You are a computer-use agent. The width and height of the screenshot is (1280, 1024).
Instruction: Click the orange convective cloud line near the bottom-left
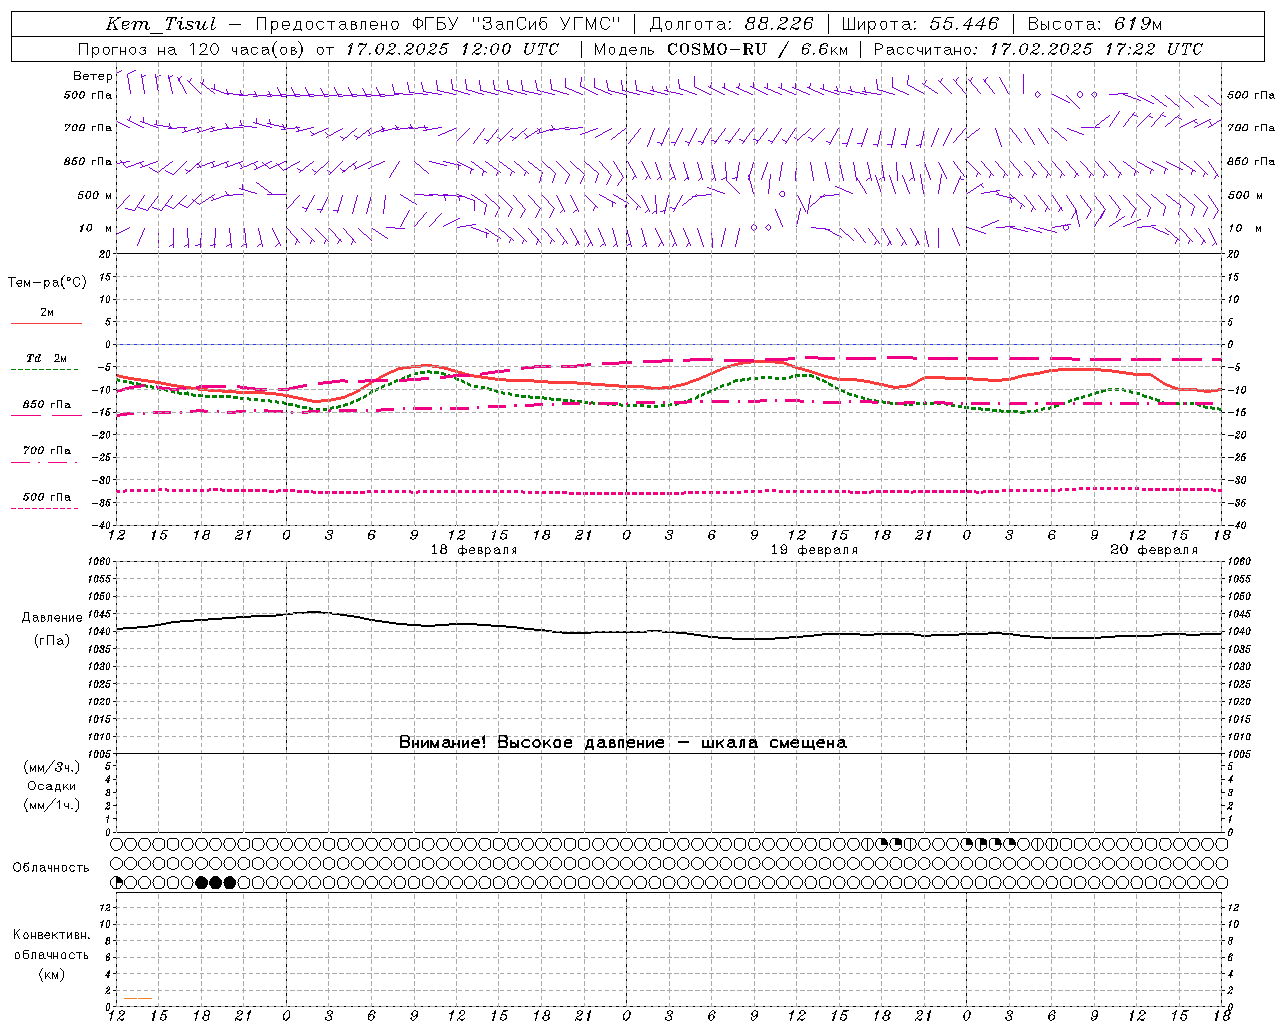click(138, 998)
